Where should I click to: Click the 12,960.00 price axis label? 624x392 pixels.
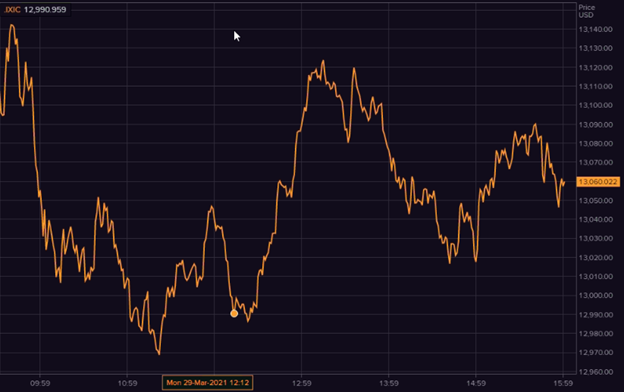(x=595, y=372)
